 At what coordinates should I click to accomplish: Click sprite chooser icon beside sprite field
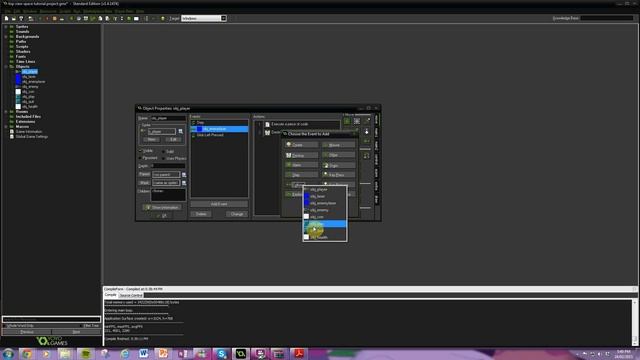[x=180, y=131]
